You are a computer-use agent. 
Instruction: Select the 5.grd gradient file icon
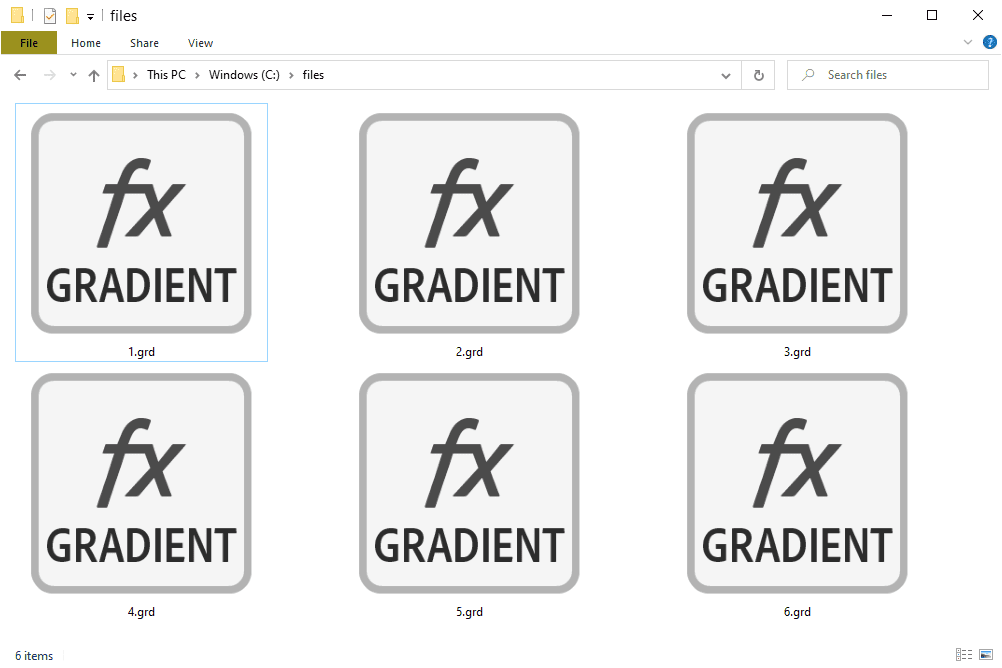tap(469, 483)
